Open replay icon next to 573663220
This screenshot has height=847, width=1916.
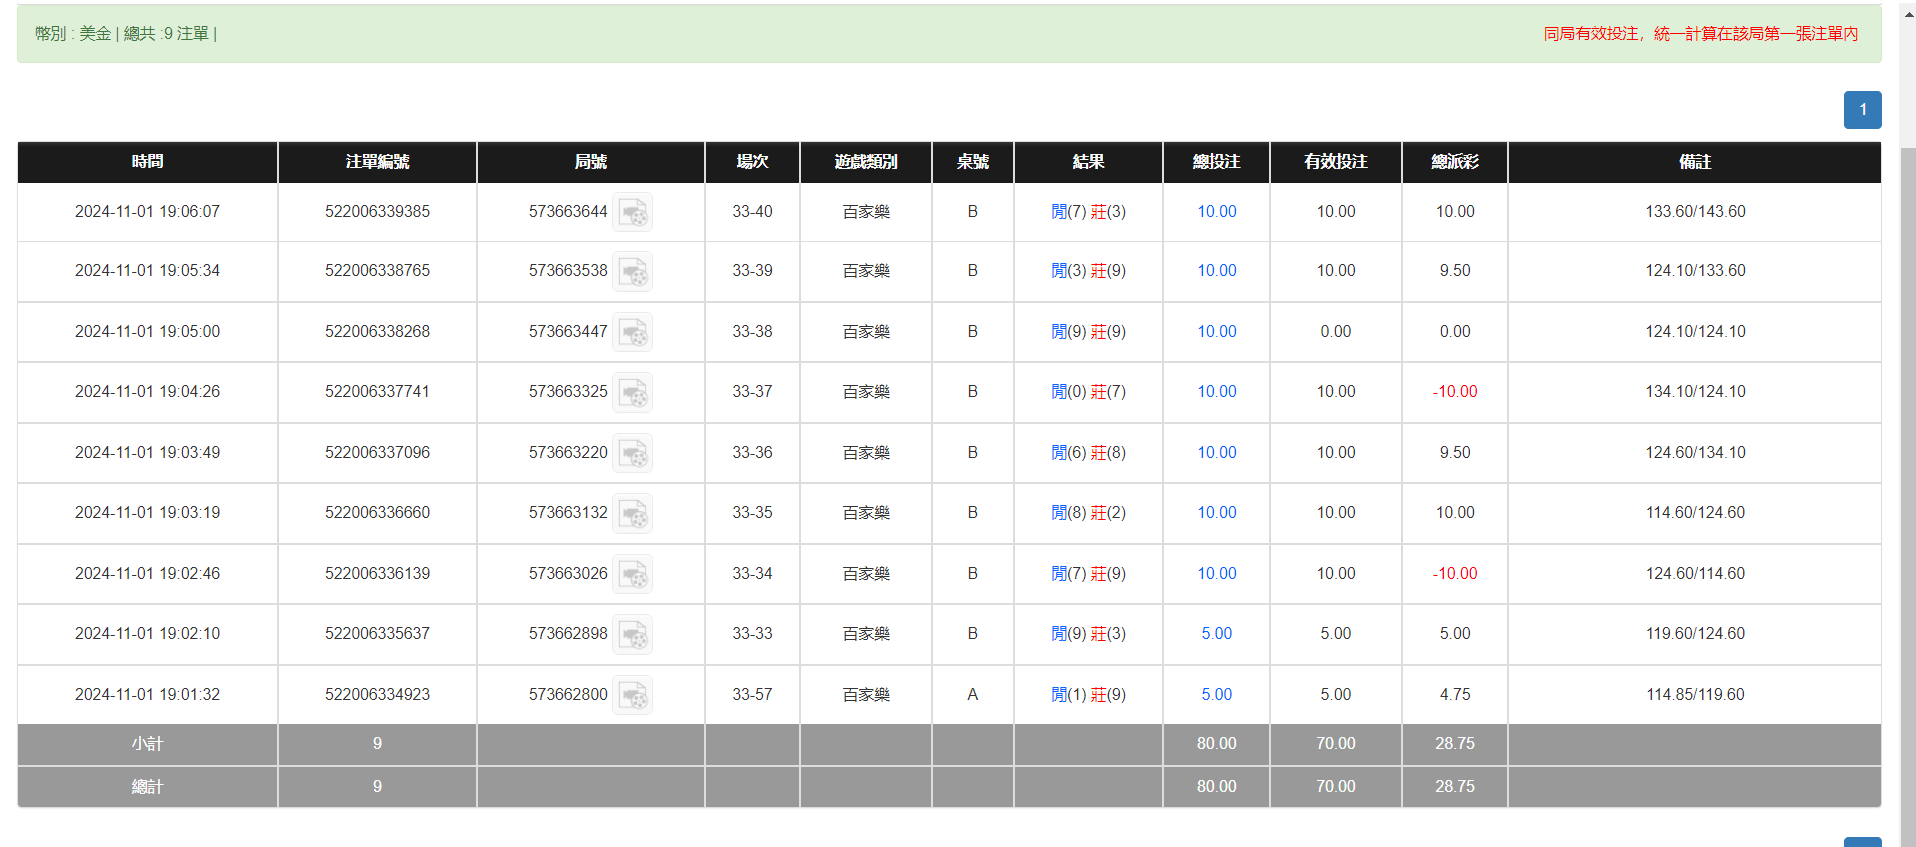(x=632, y=453)
